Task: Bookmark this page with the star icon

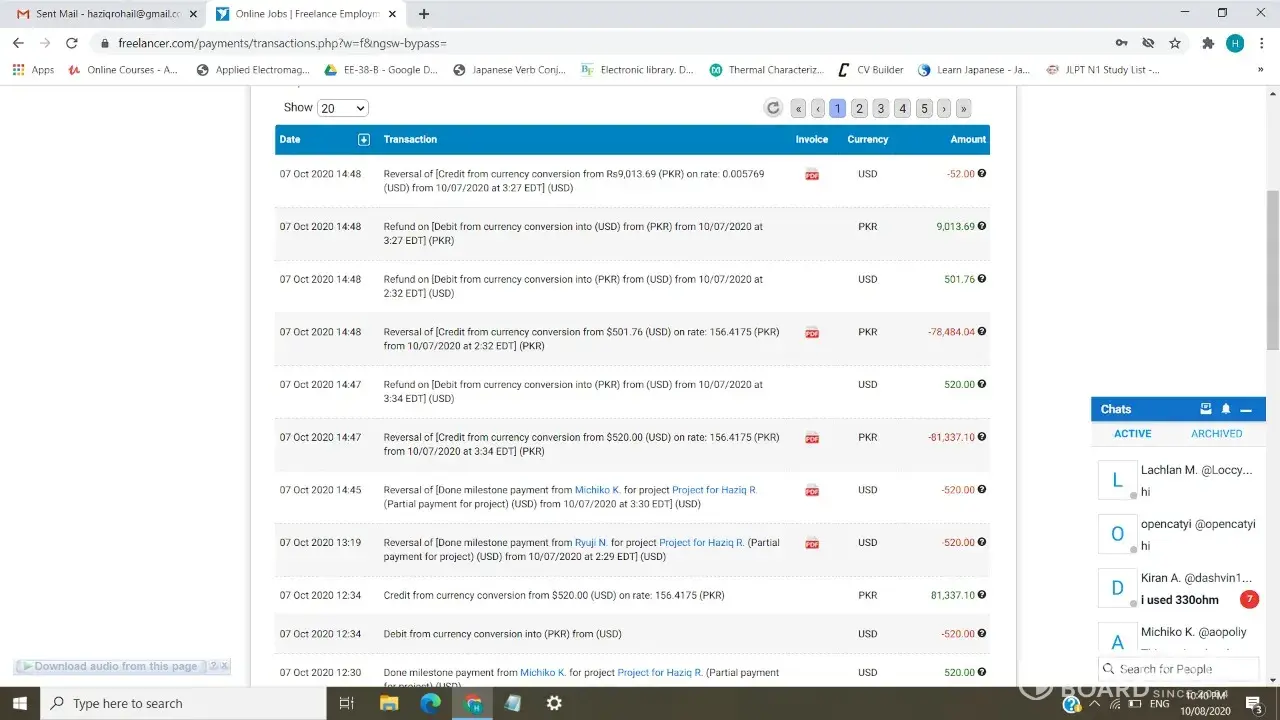Action: coord(1175,43)
